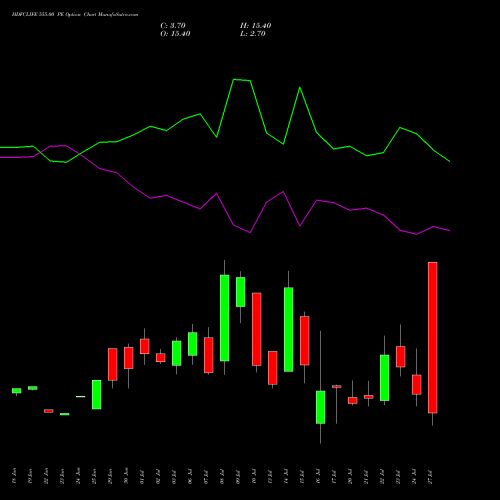Screen dimensions: 500x500
Task: Click the 10 Jul date label
Action: (x=254, y=476)
